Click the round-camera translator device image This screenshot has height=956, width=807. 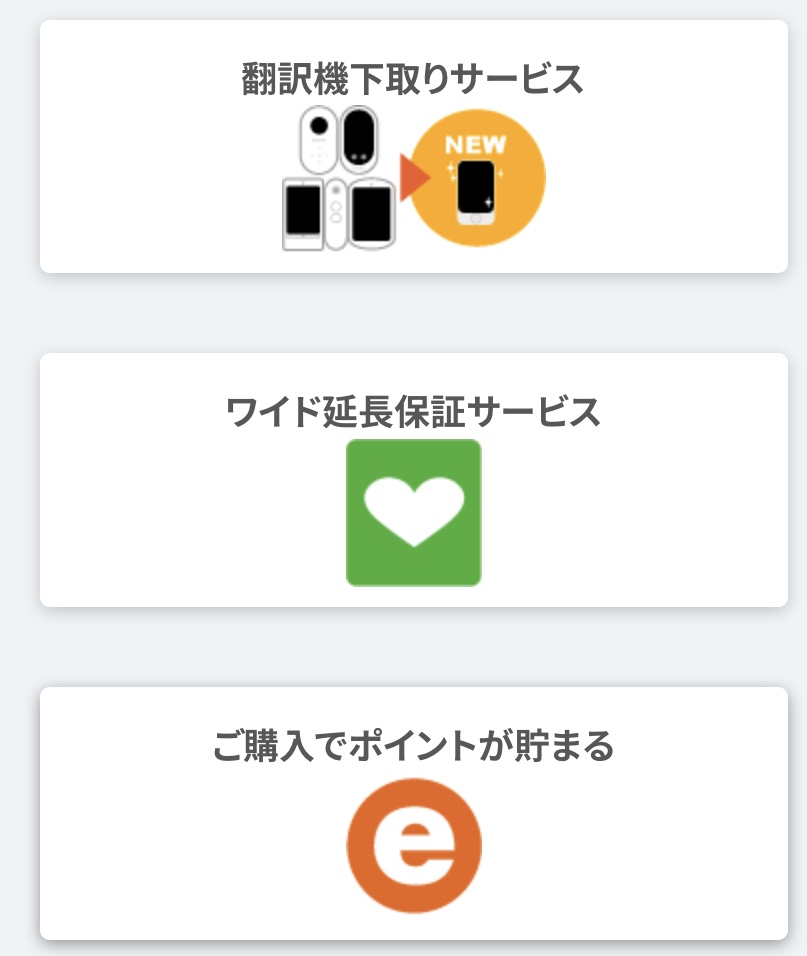coord(318,140)
